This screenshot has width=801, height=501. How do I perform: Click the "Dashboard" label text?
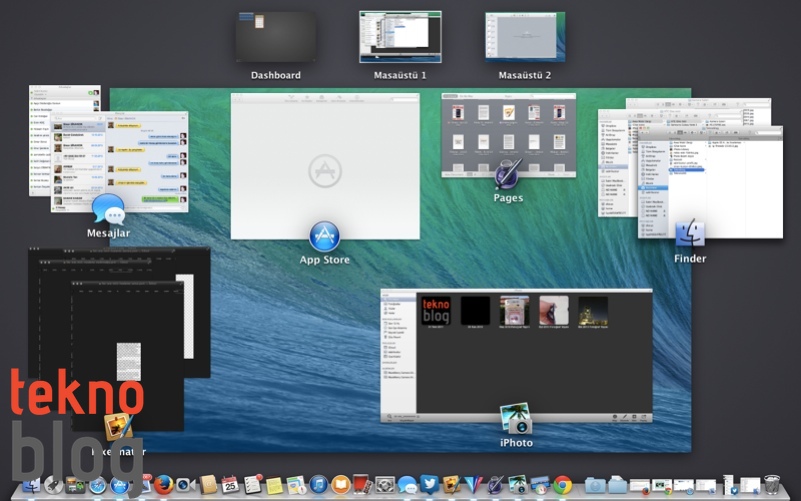click(x=276, y=75)
